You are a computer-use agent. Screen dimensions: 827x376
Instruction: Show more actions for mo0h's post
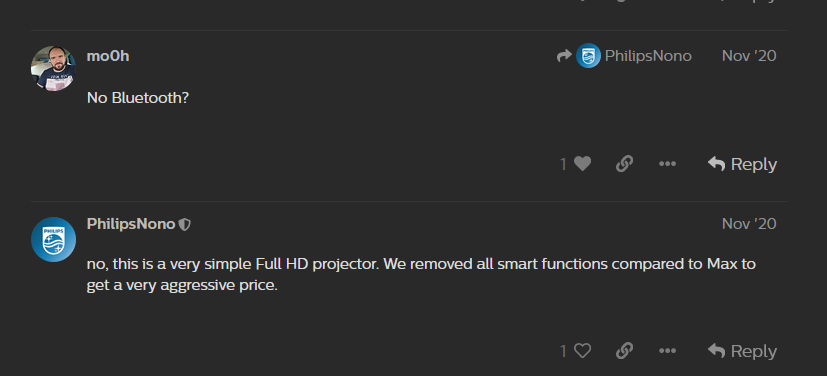click(667, 164)
